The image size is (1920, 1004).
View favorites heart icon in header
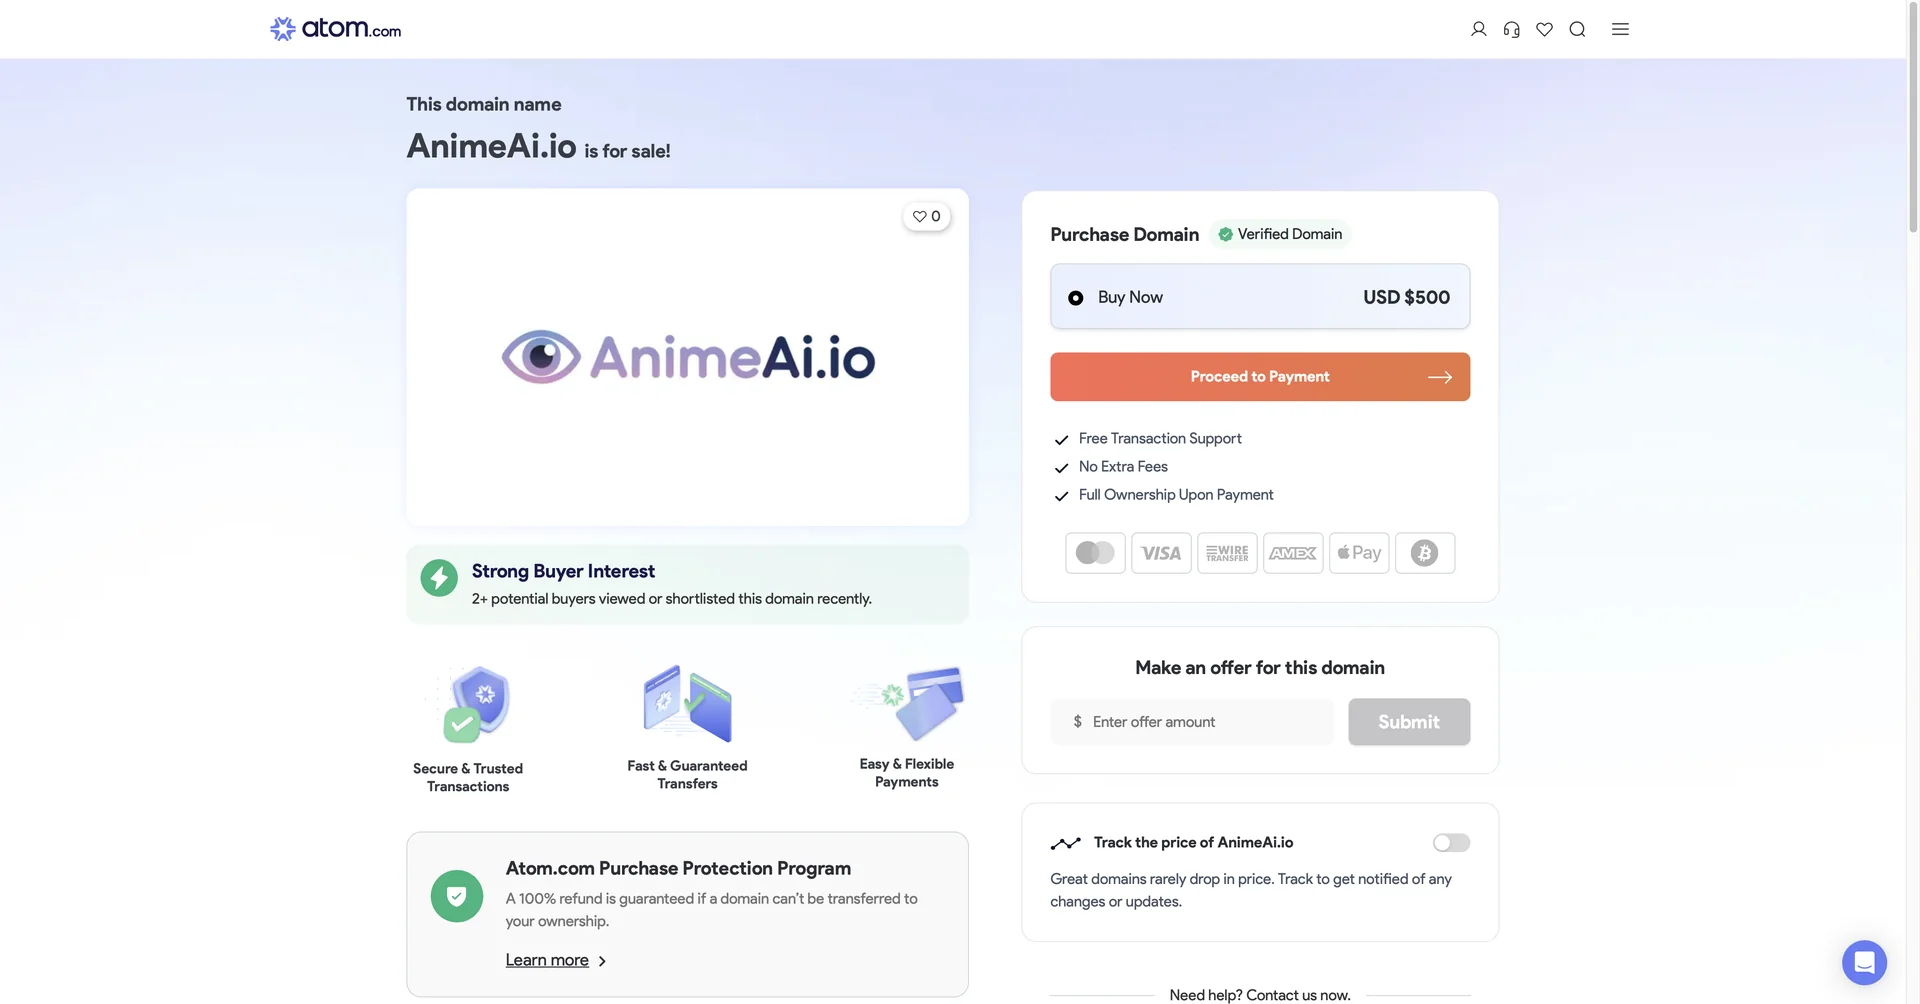click(1544, 29)
